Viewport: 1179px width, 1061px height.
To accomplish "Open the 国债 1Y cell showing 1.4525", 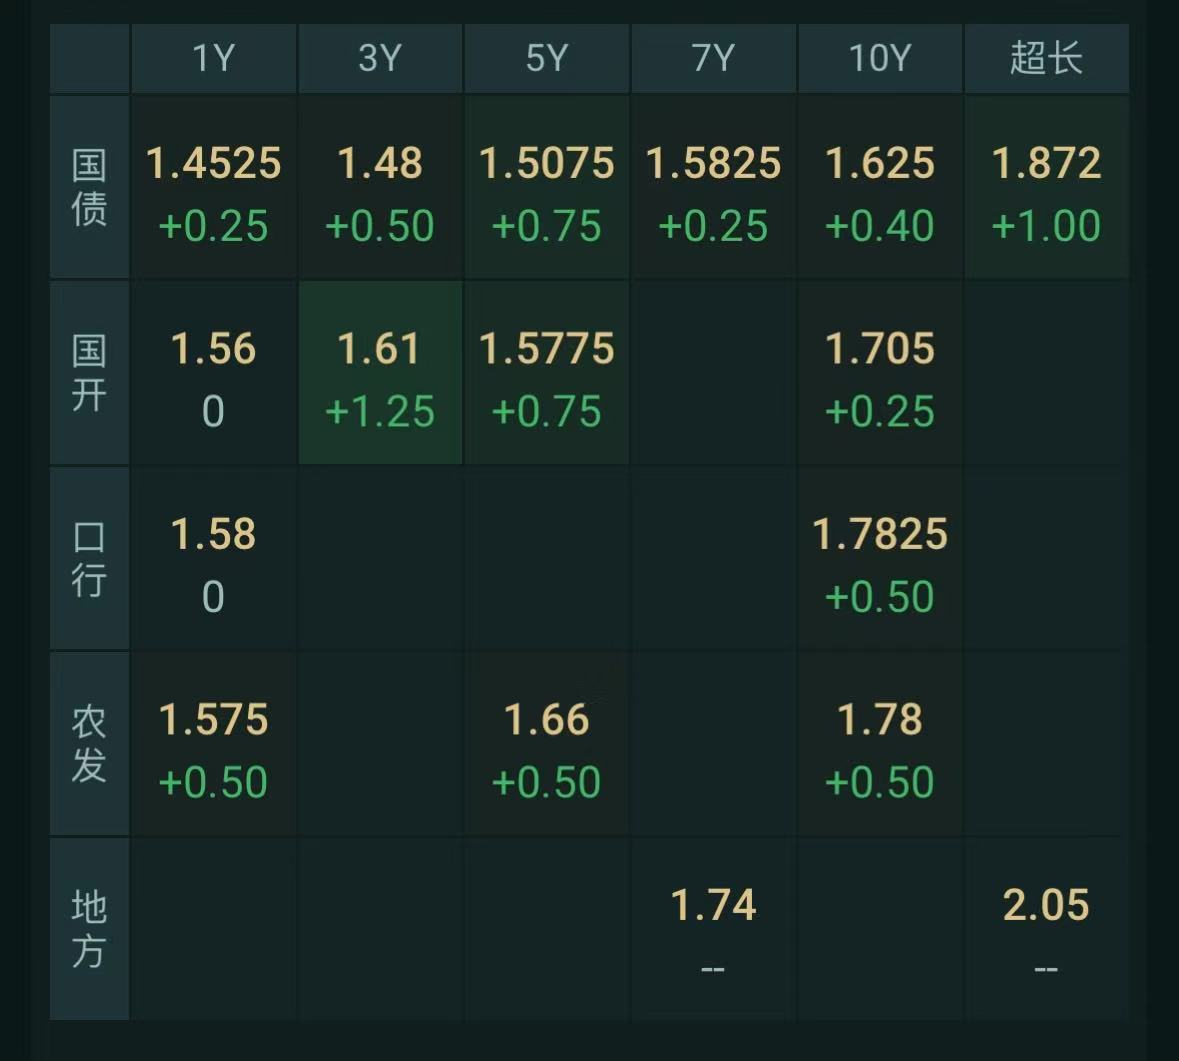I will point(213,187).
